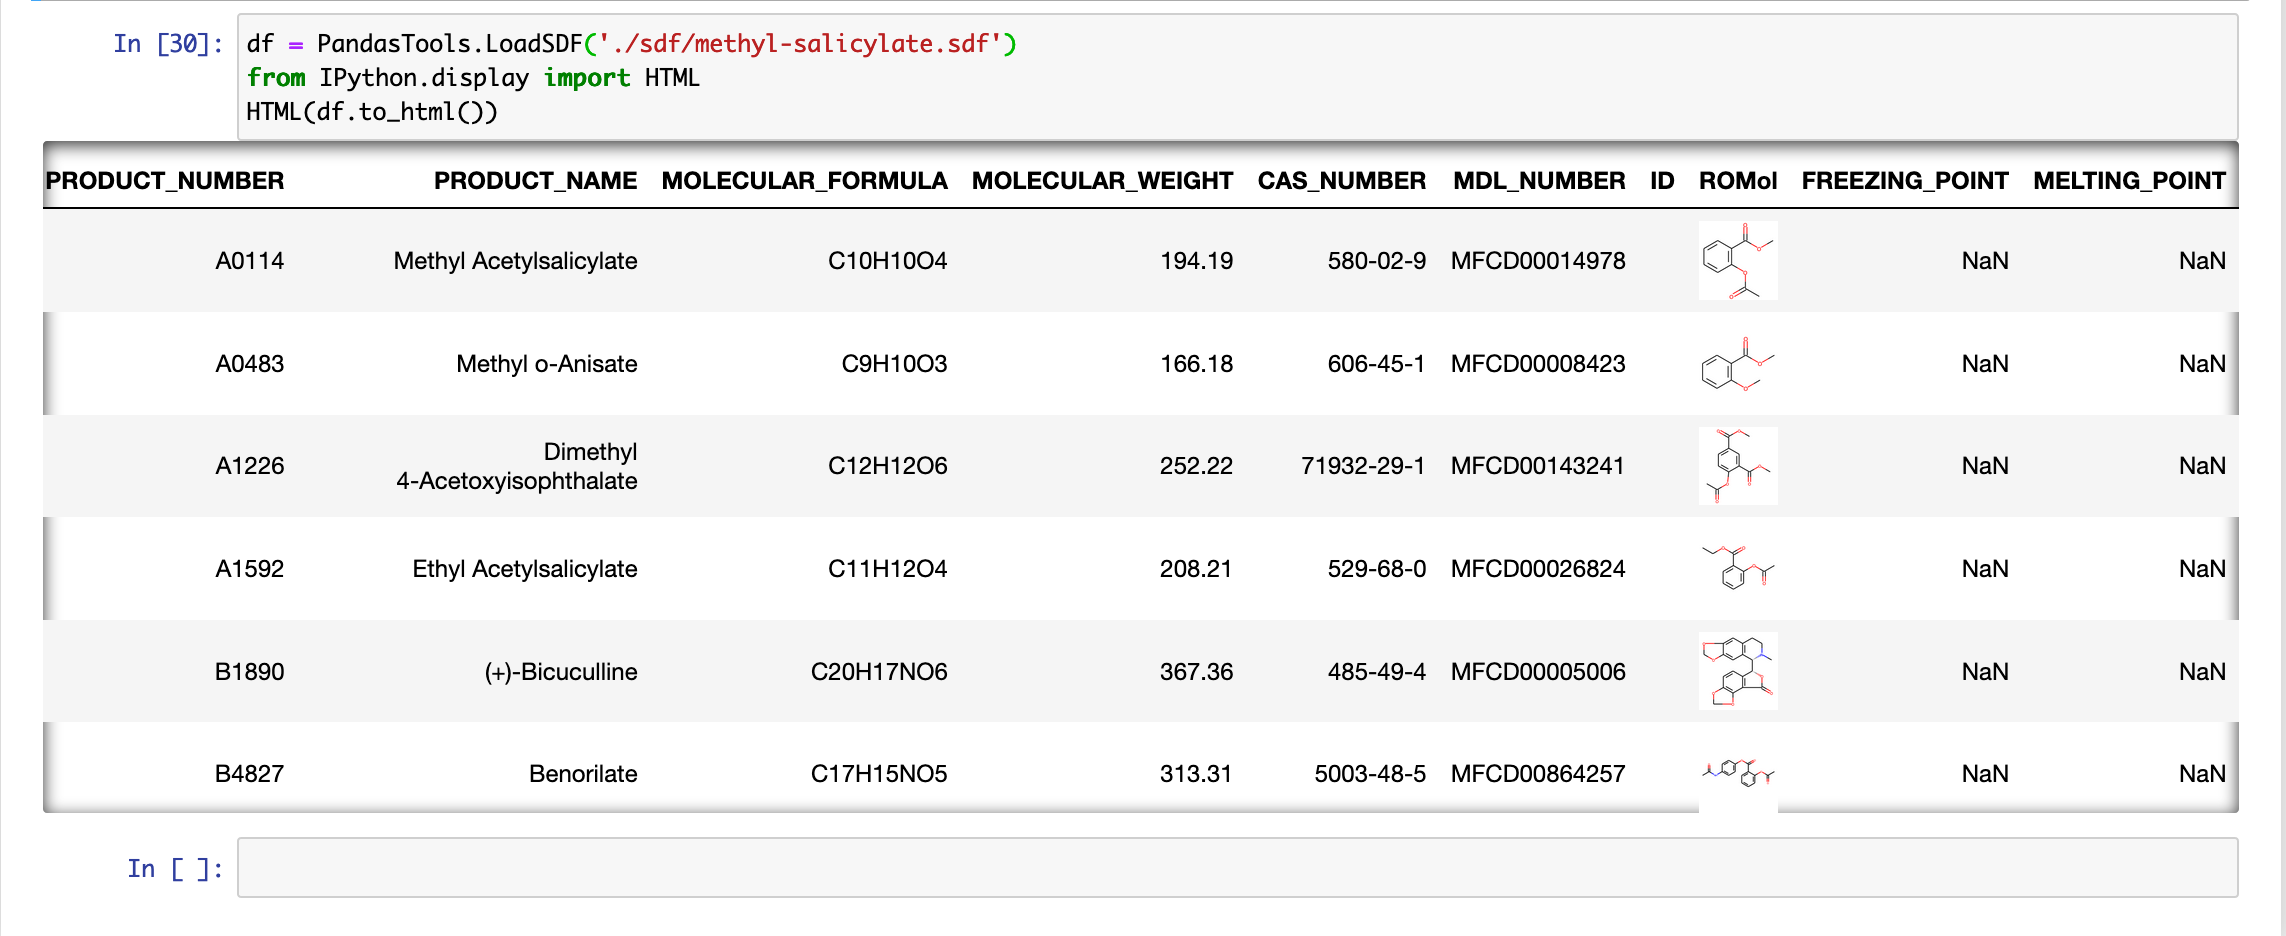This screenshot has height=936, width=2286.
Task: Click the melting point NaN for Benorilate
Action: (2202, 774)
